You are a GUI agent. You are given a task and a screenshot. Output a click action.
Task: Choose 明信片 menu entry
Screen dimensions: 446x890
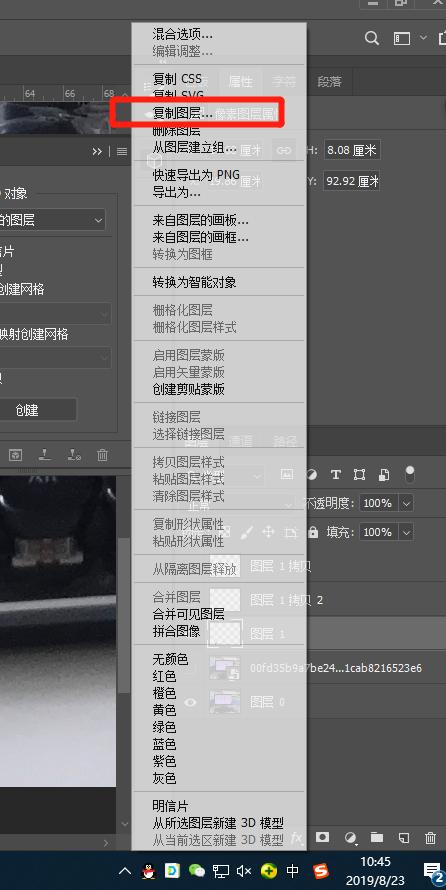(170, 806)
